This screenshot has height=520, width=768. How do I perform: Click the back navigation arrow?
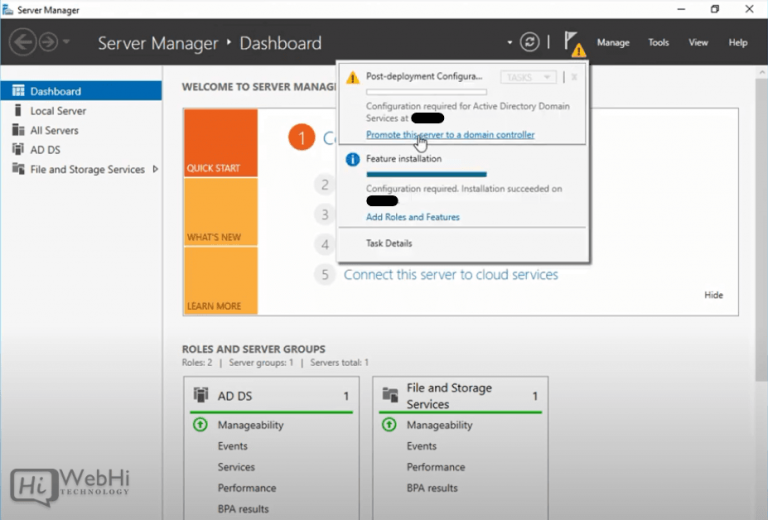point(23,42)
